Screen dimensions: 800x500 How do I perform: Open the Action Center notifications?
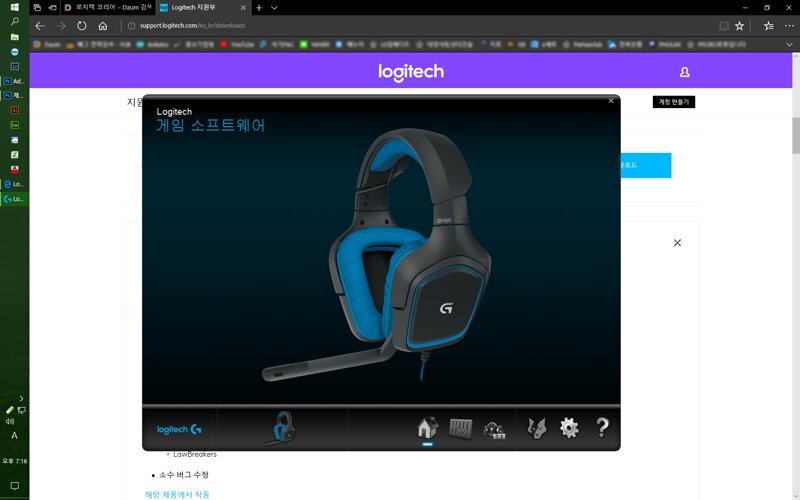point(14,486)
